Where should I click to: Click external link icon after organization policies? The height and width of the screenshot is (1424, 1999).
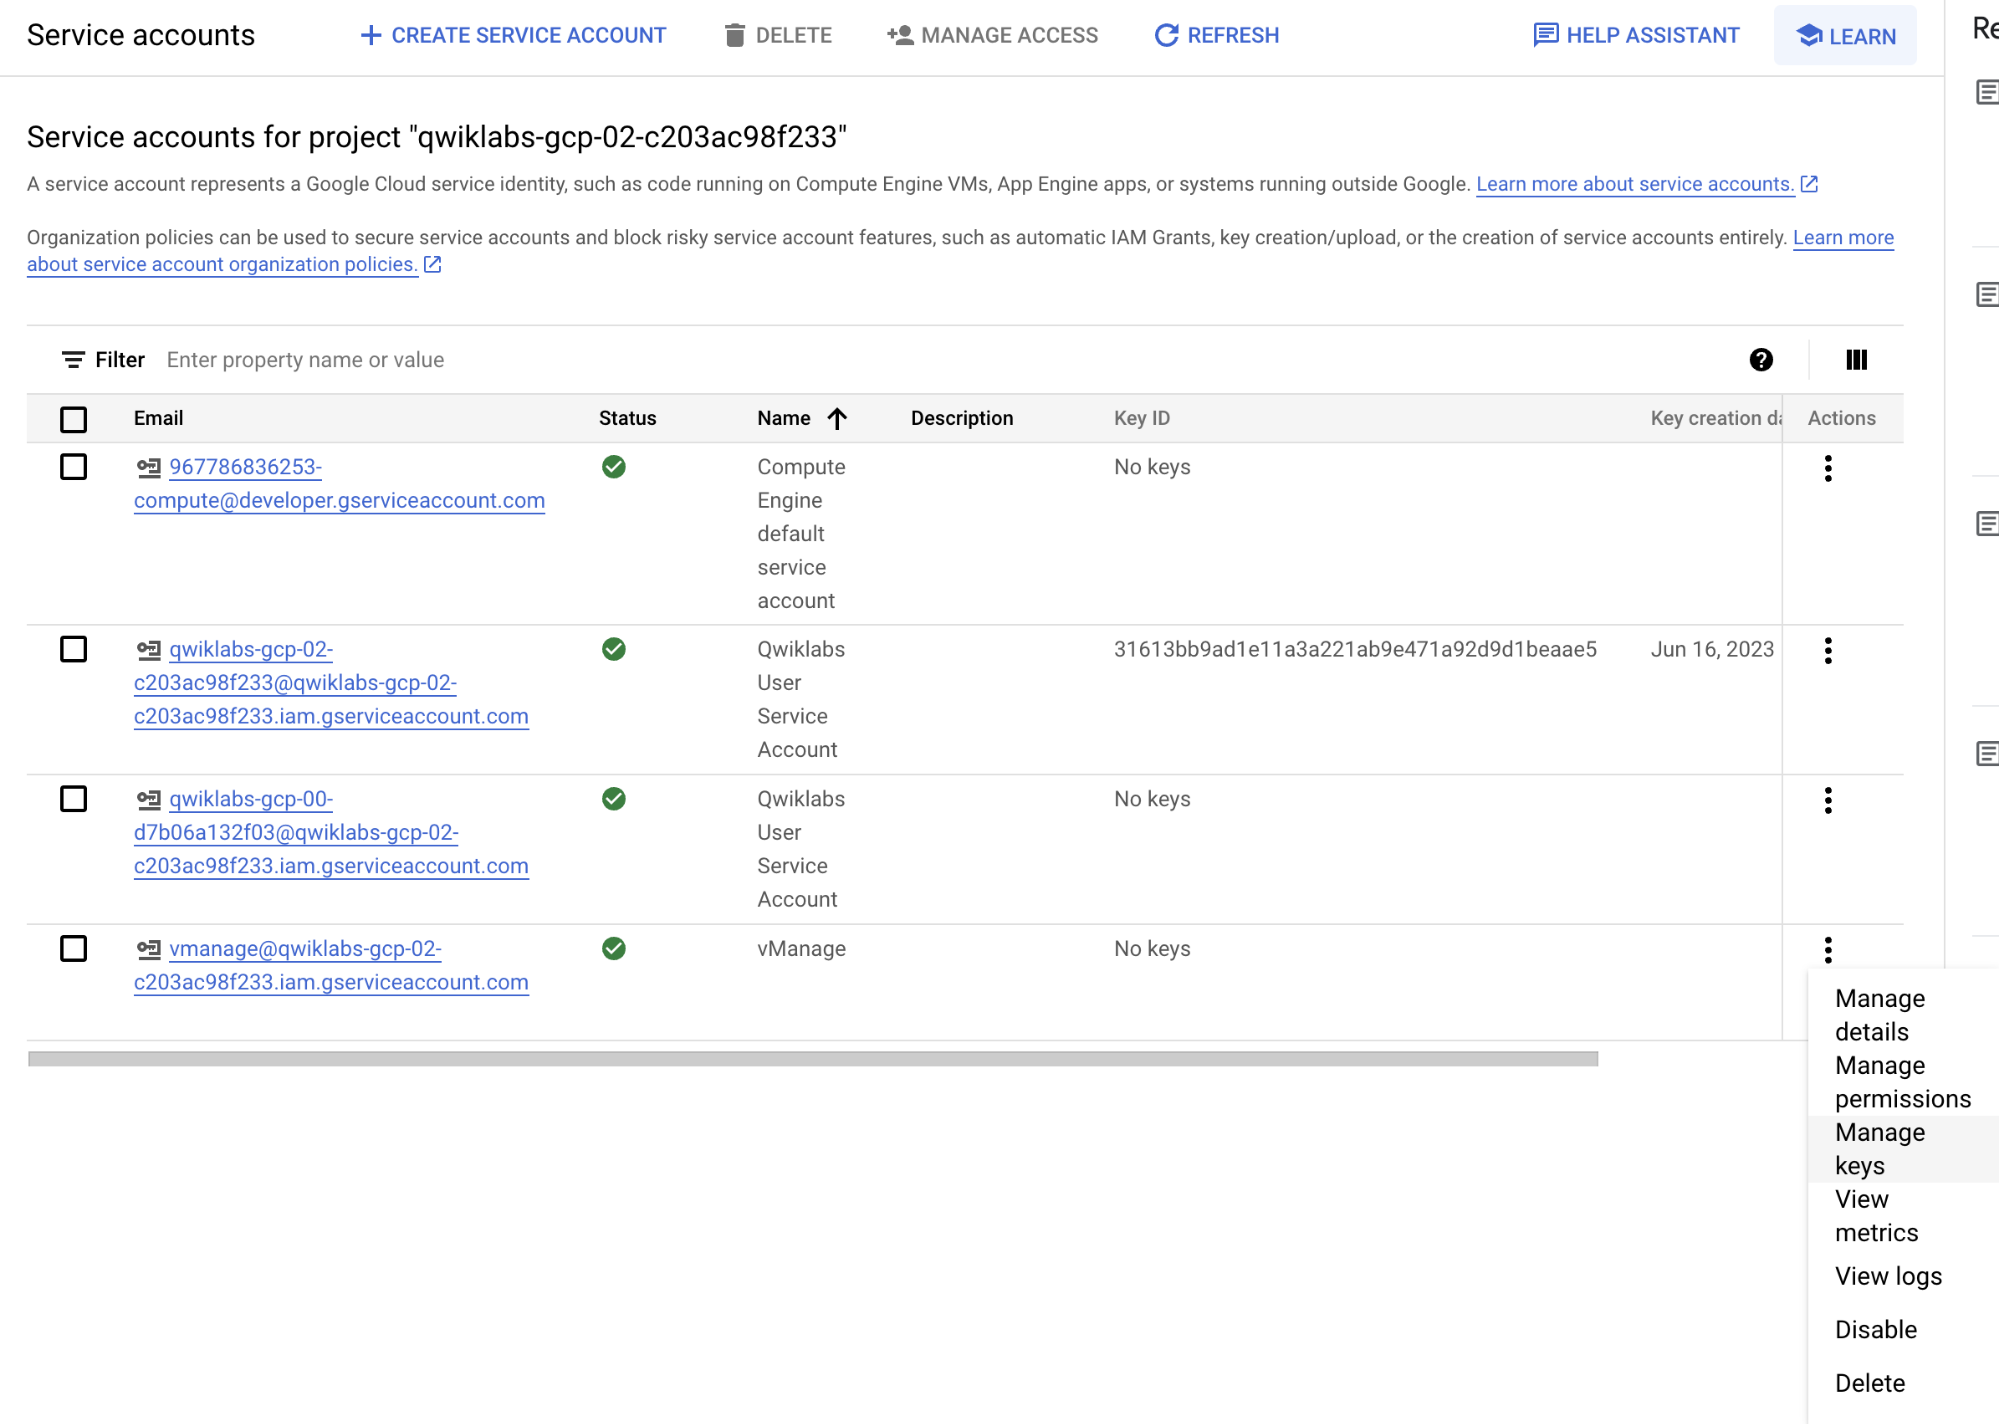click(433, 264)
